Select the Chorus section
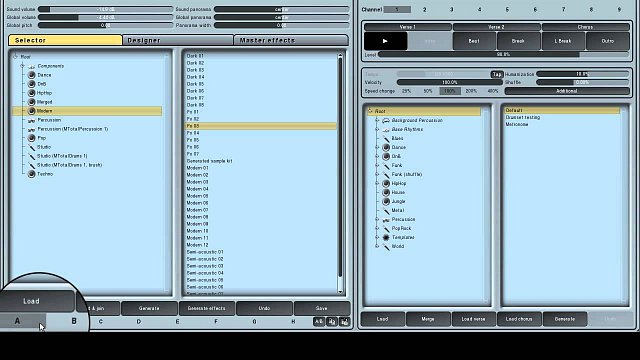 [585, 27]
